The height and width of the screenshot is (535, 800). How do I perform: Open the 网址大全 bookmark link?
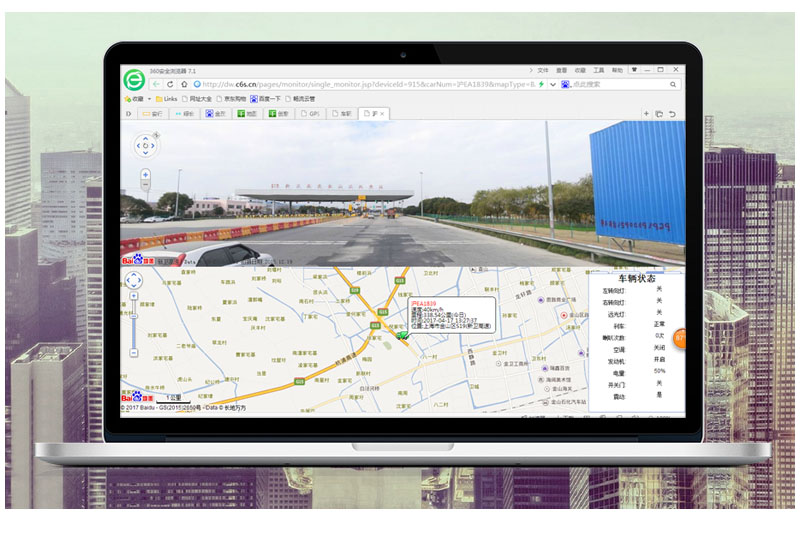pos(197,99)
